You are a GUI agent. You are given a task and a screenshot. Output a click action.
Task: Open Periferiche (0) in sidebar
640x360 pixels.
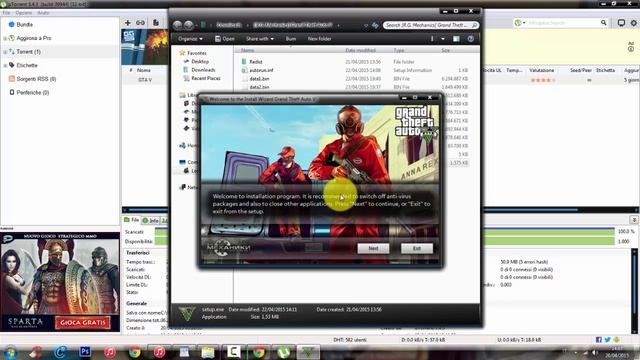click(33, 93)
